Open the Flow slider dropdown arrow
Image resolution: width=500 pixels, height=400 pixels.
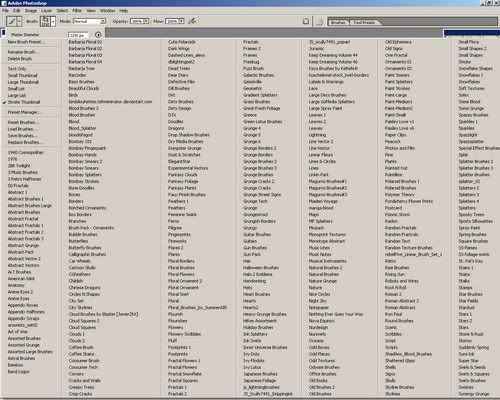click(181, 21)
